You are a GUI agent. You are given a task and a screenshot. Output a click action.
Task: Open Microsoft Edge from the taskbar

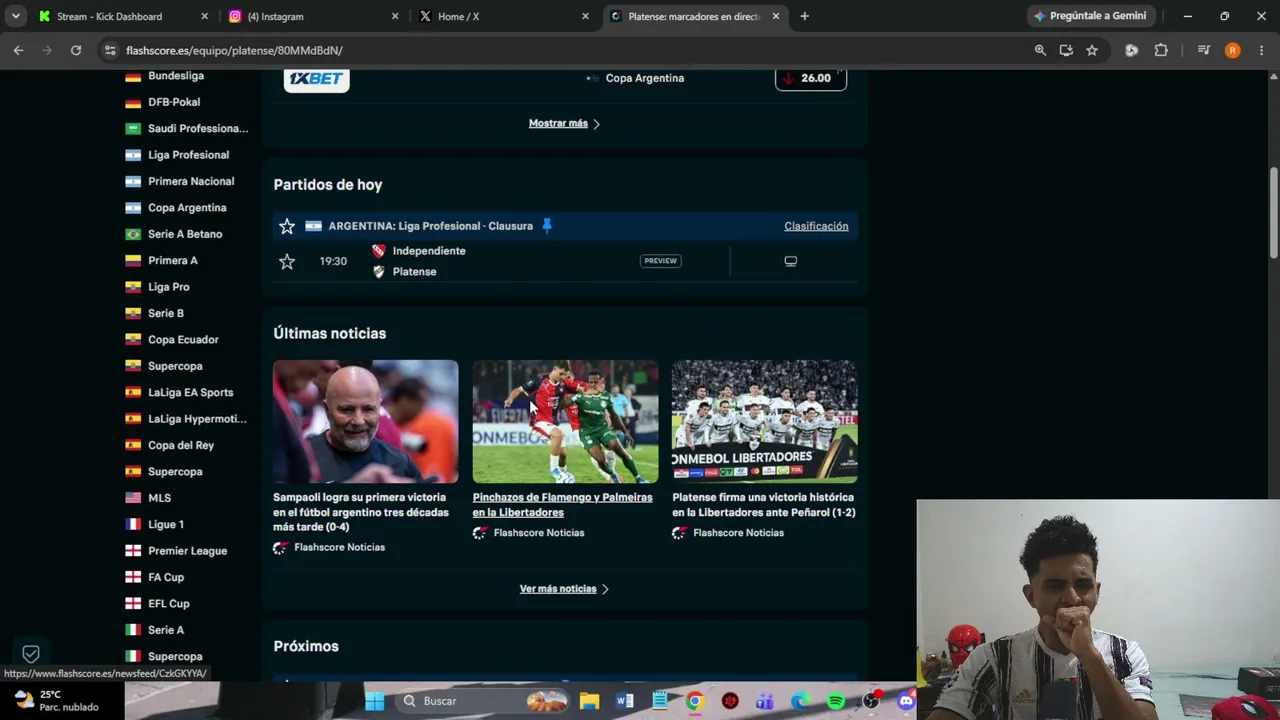[x=800, y=701]
